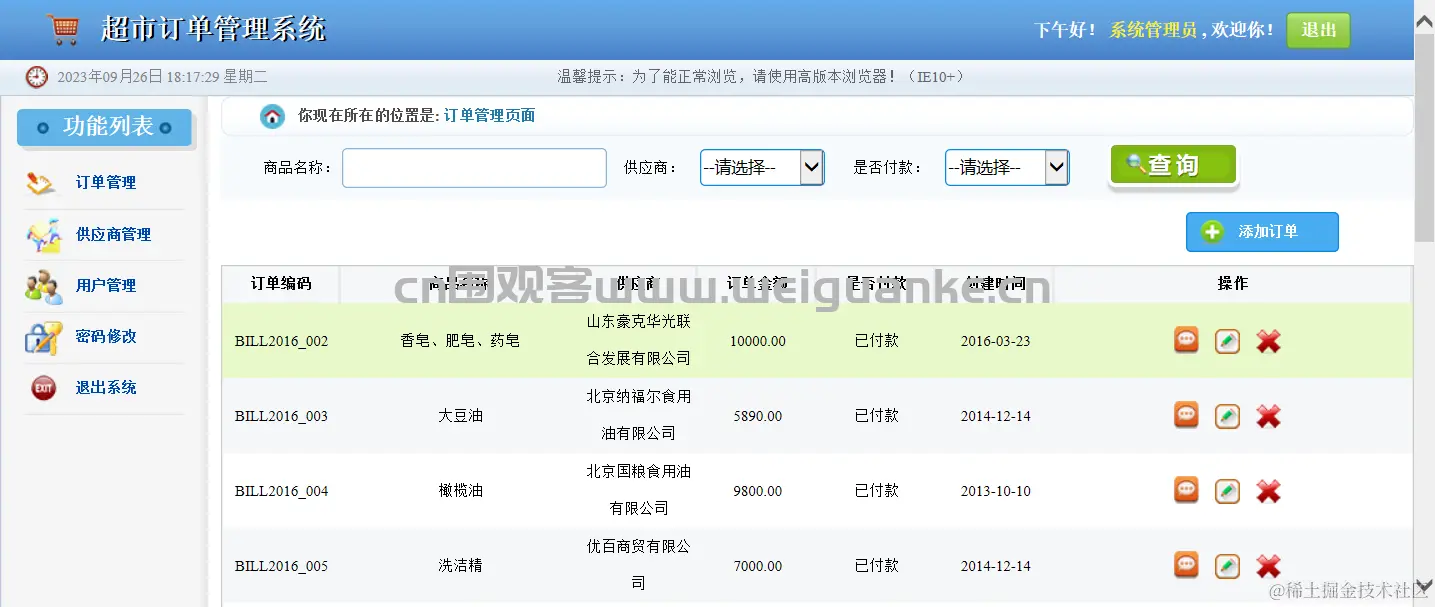Open 用户管理 in function list
Screen dimensions: 1435x607
pos(106,286)
